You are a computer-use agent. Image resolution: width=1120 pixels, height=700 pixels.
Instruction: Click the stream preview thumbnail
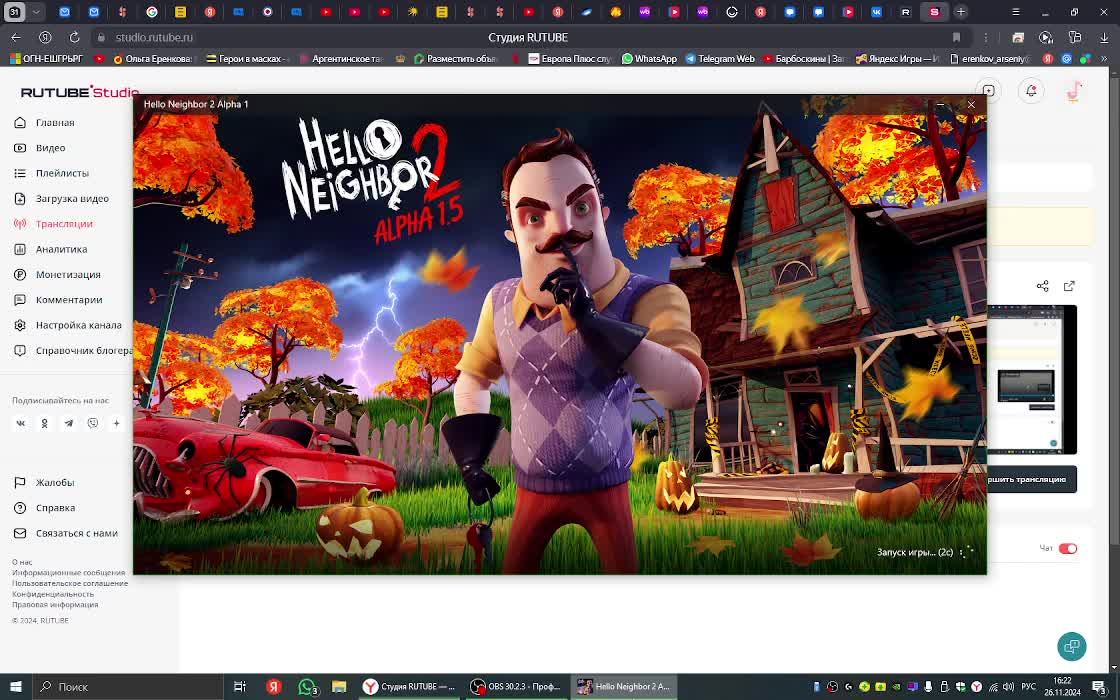coord(1032,380)
